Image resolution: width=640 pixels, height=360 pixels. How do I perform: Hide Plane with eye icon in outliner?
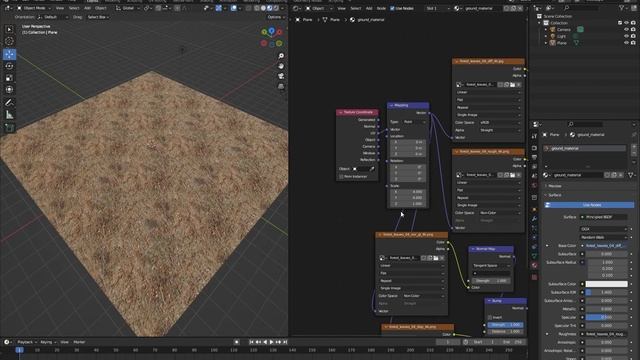[627, 42]
